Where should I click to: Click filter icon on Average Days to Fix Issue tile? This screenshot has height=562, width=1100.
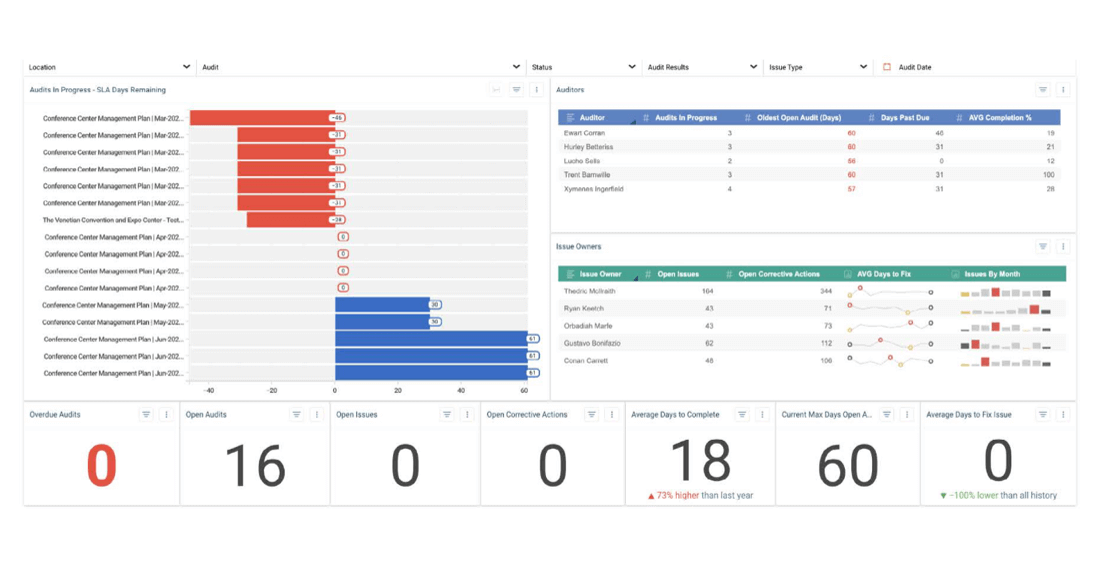click(1042, 414)
